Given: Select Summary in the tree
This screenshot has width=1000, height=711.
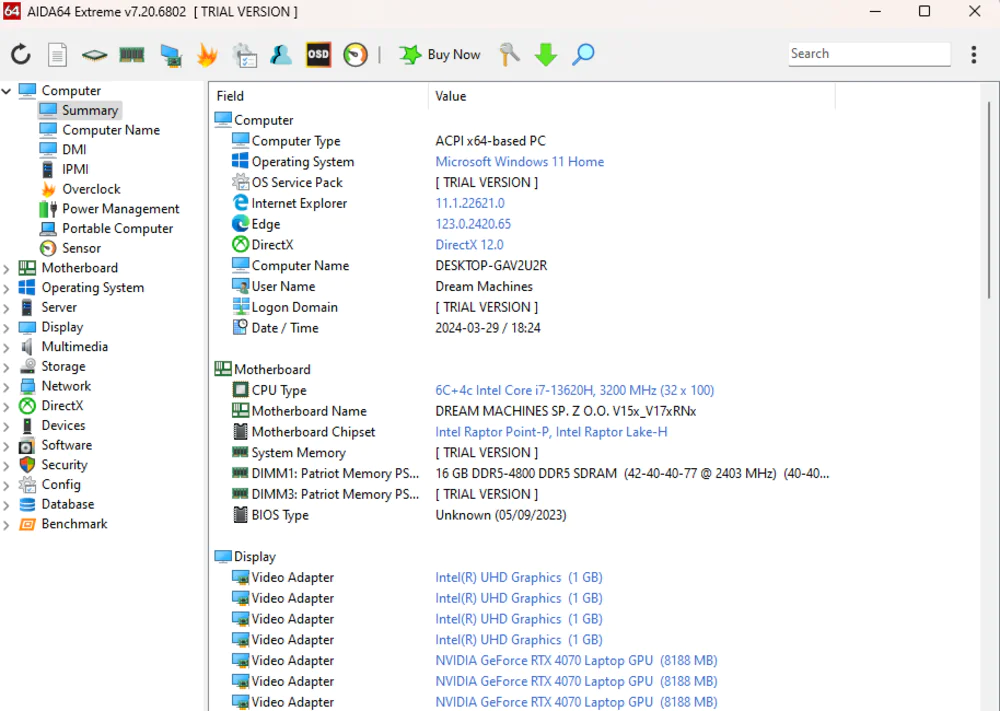Looking at the screenshot, I should 79,110.
